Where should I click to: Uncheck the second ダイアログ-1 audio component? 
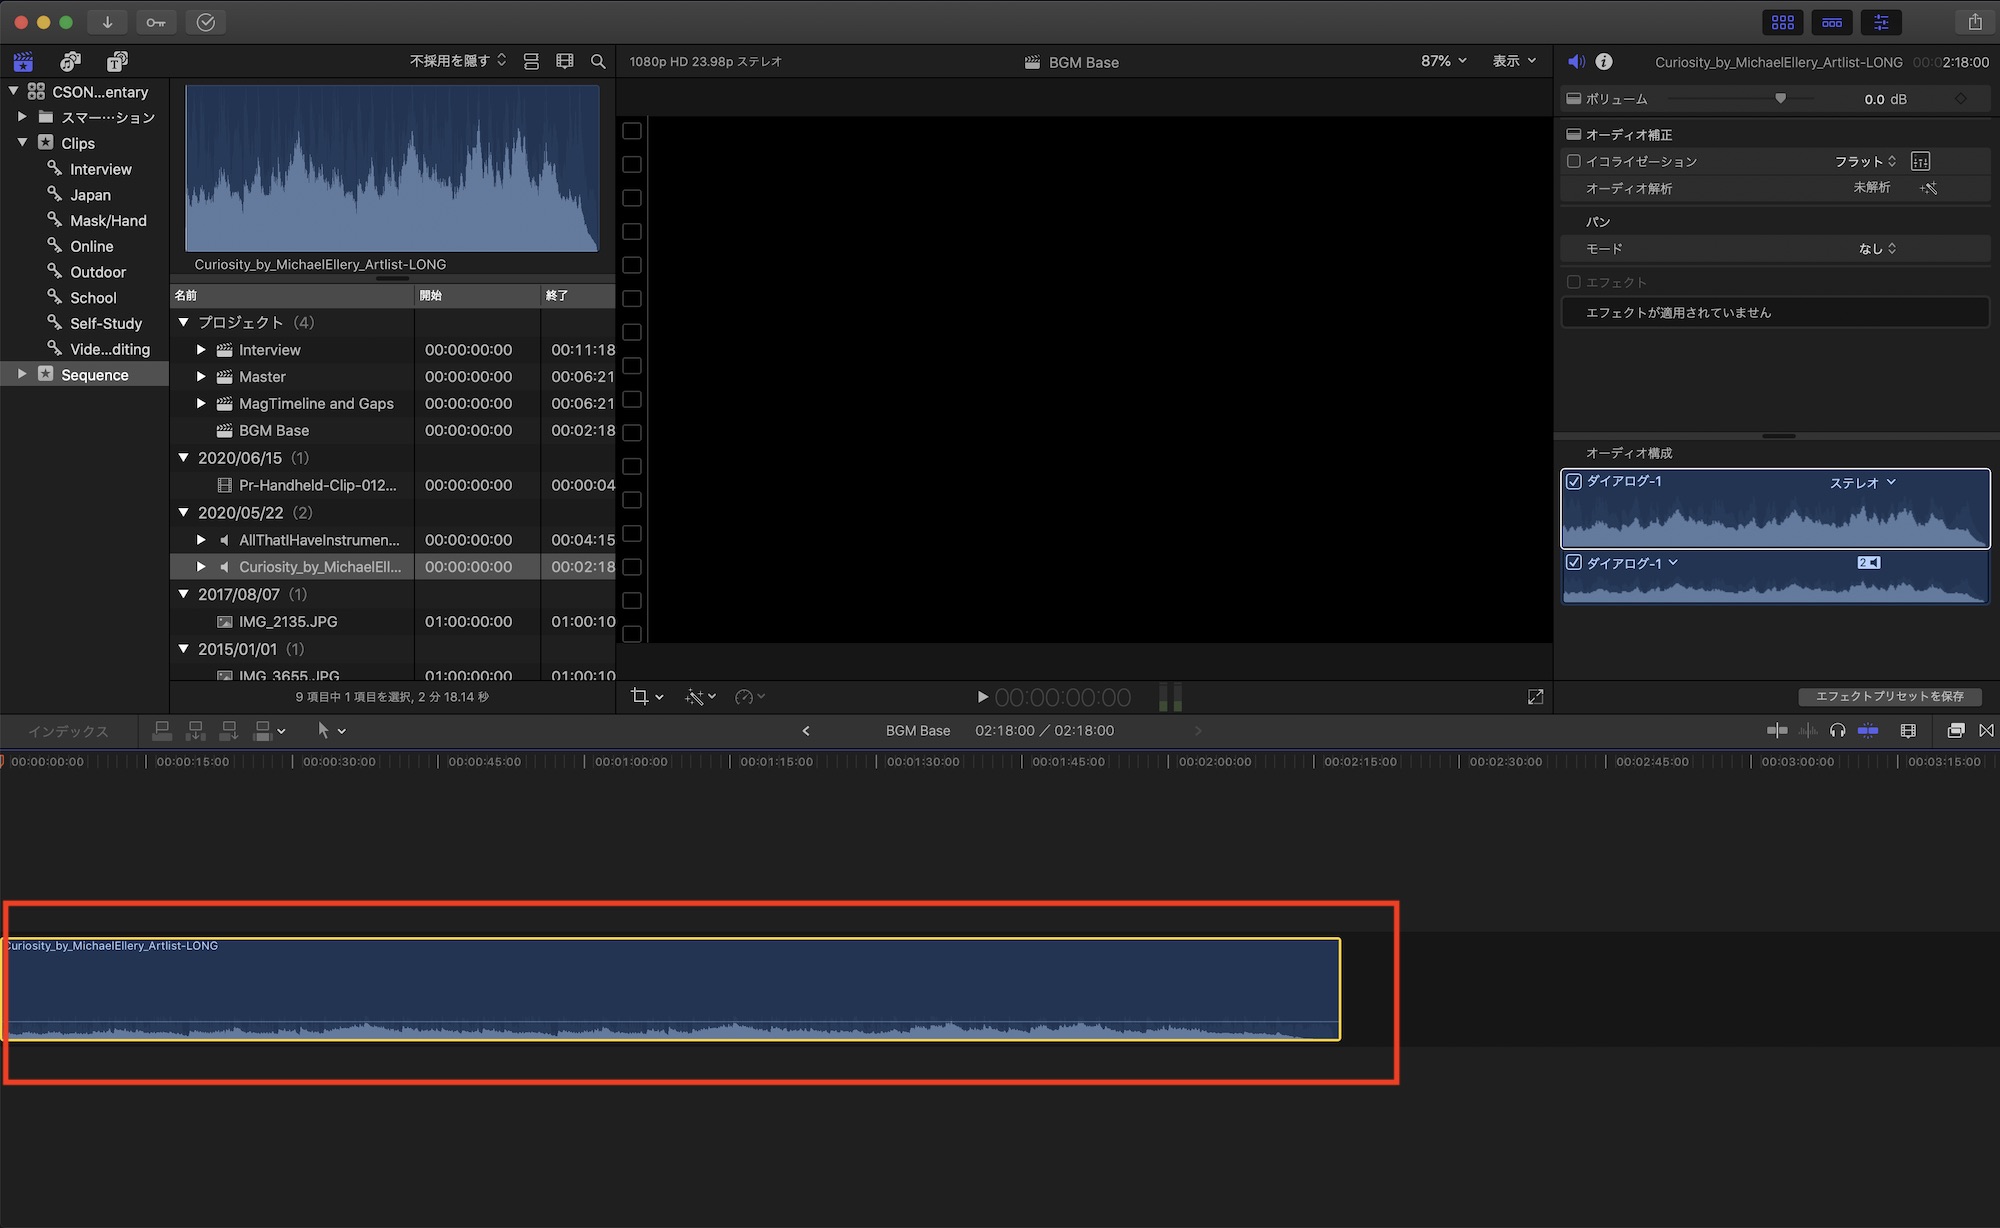tap(1574, 563)
